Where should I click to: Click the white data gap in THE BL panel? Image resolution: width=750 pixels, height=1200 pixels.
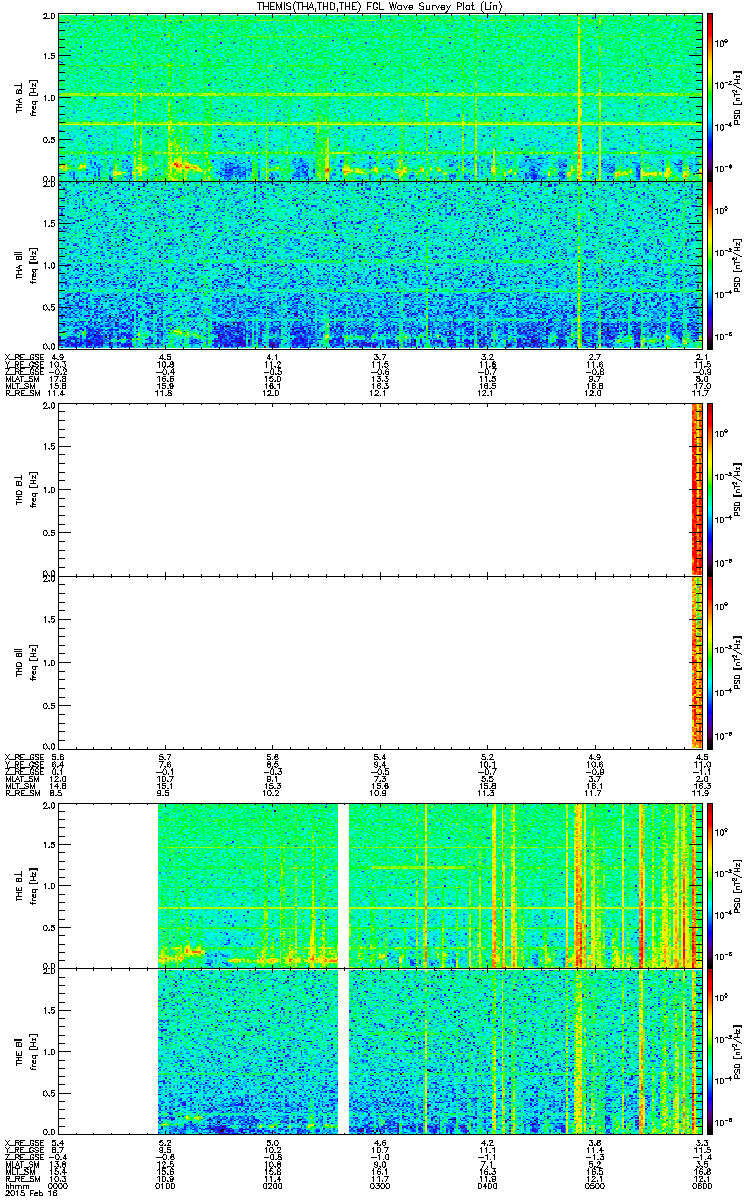pyautogui.click(x=344, y=884)
